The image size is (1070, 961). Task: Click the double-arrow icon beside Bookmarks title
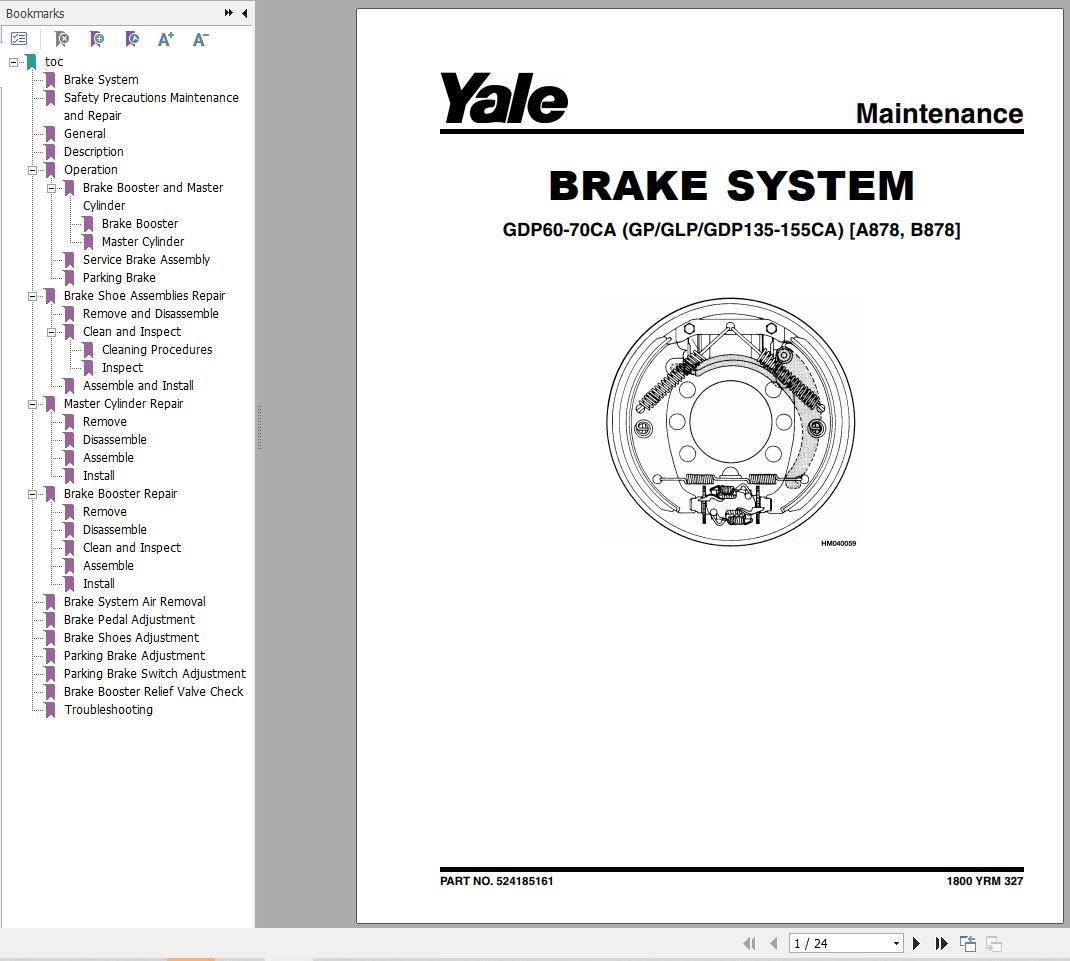[229, 13]
